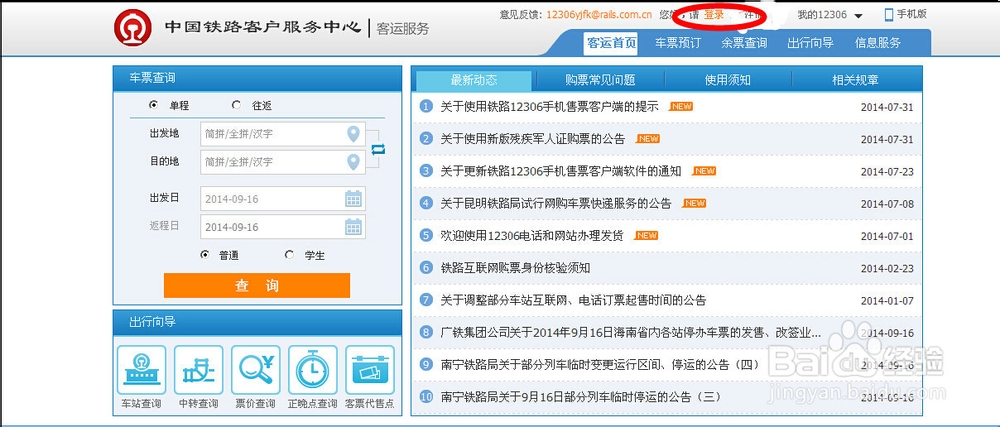Select the 学生 student radio button
Screen dimensions: 1000x427
pyautogui.click(x=290, y=254)
